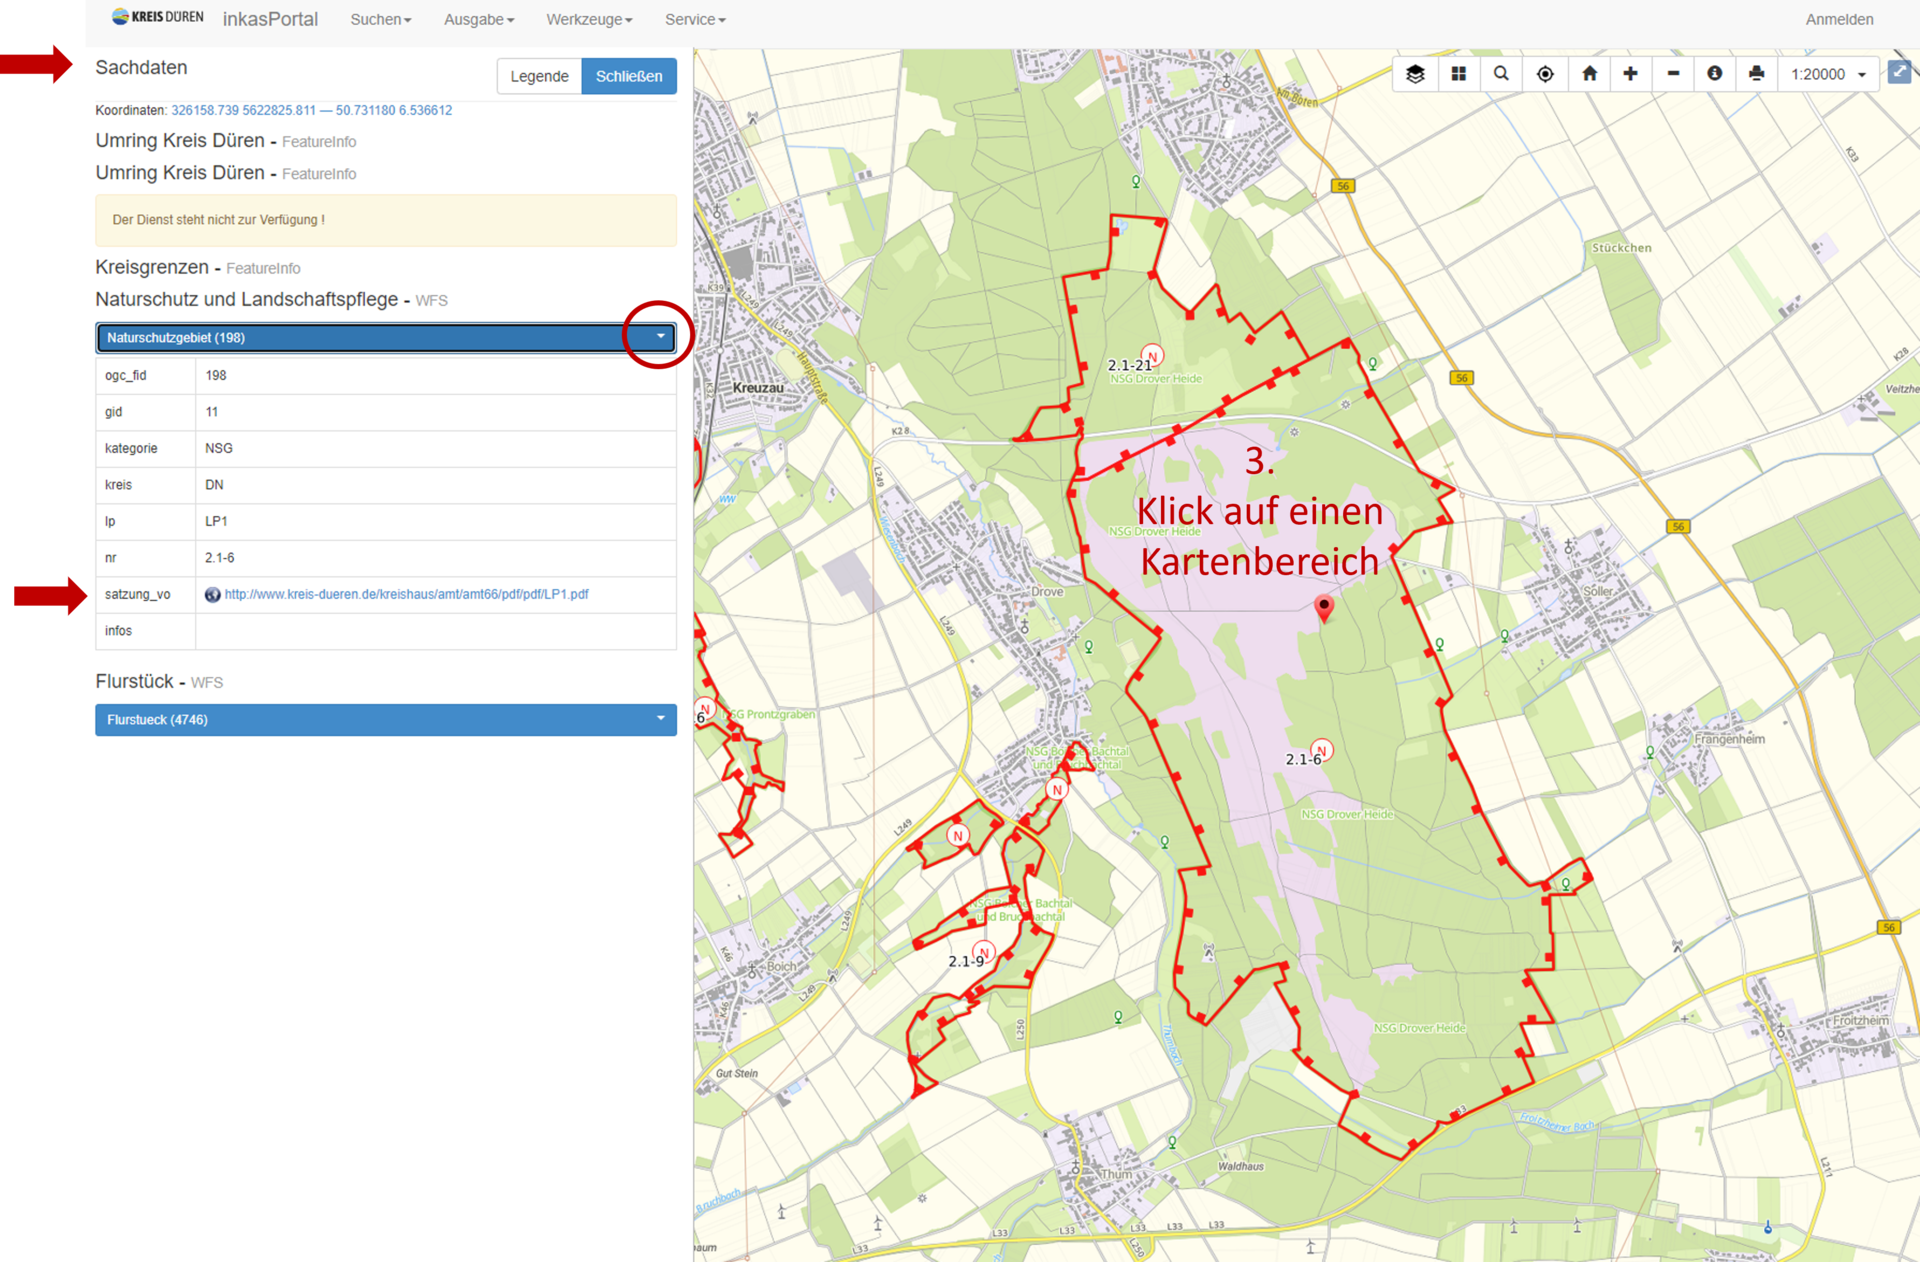1920x1262 pixels.
Task: Click the Schließen button
Action: [629, 76]
